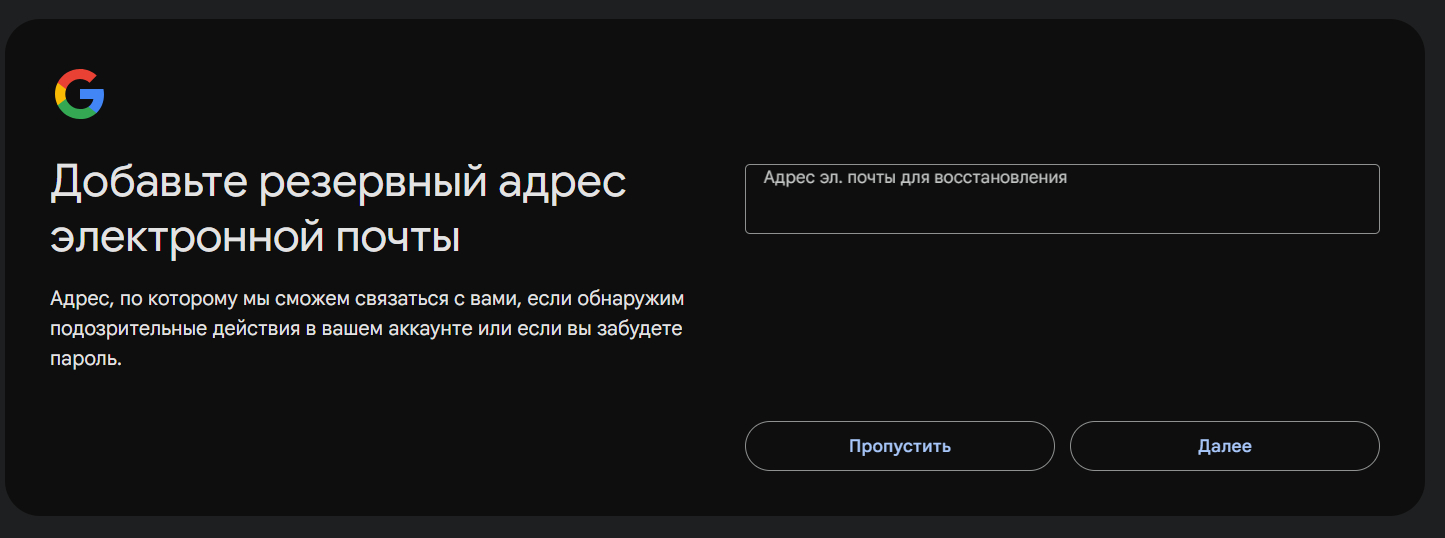Click the paragraph beginning Адрес, по которому мы сможем
Screen dimensions: 1445x538
(366, 329)
